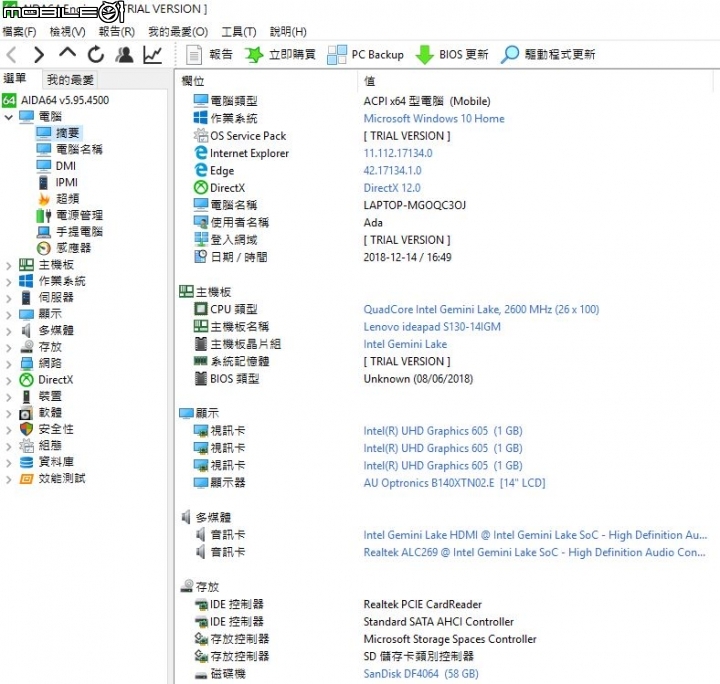Switch to 我的最愛 tab
This screenshot has height=684, width=720.
point(70,80)
